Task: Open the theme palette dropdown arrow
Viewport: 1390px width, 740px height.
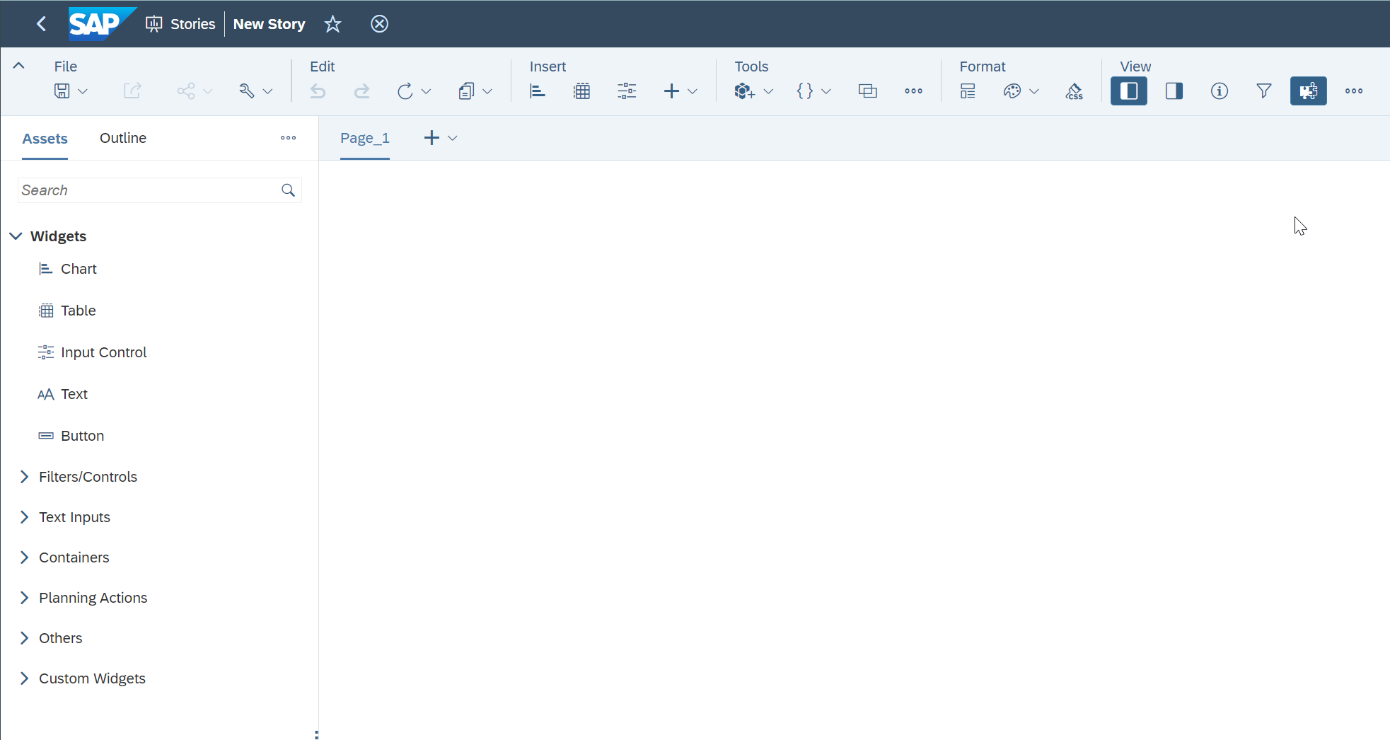Action: click(1034, 91)
